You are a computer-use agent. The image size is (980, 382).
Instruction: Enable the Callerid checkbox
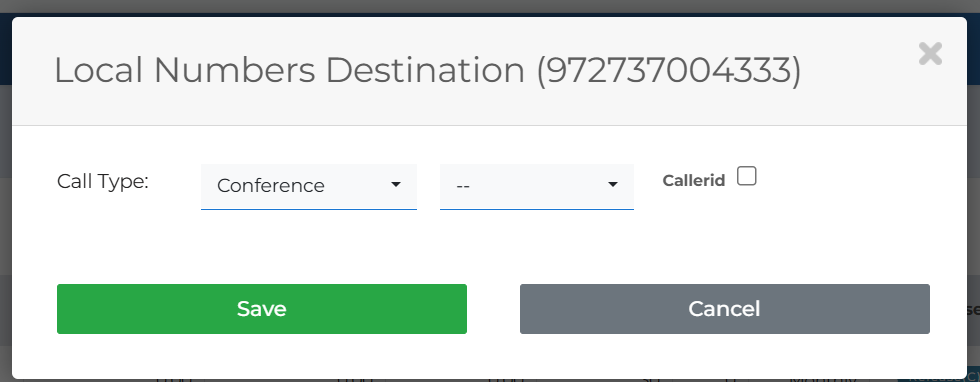pyautogui.click(x=746, y=176)
